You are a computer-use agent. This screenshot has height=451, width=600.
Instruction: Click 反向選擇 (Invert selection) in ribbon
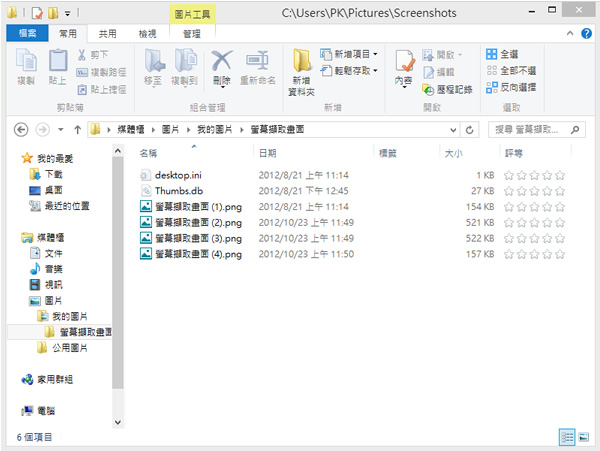point(511,87)
